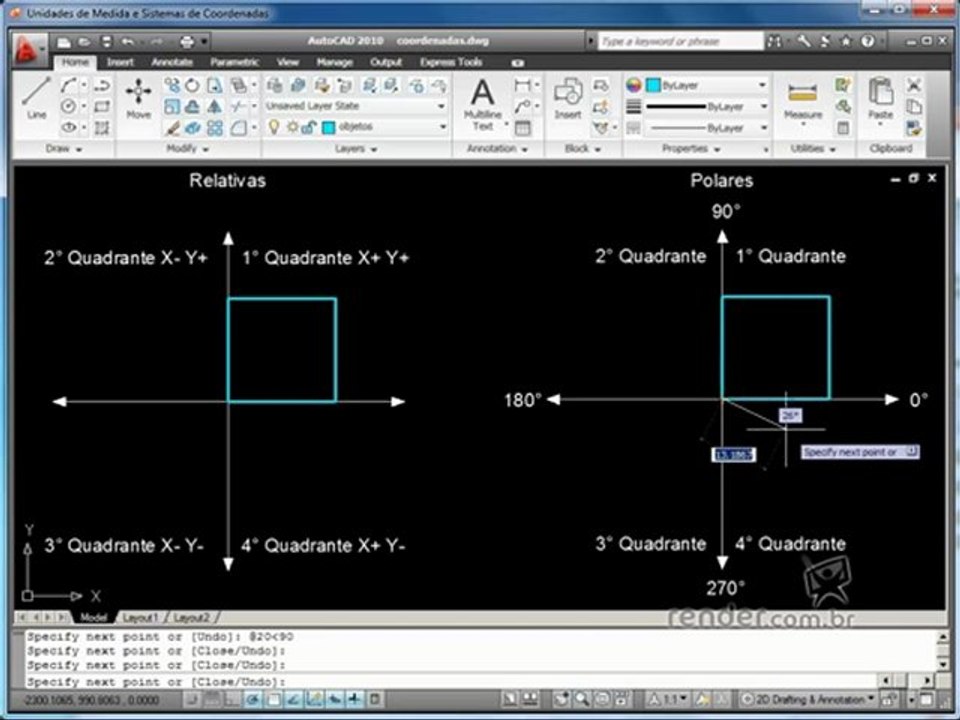Expand the Block panel
Image resolution: width=960 pixels, height=720 pixels.
coord(582,148)
